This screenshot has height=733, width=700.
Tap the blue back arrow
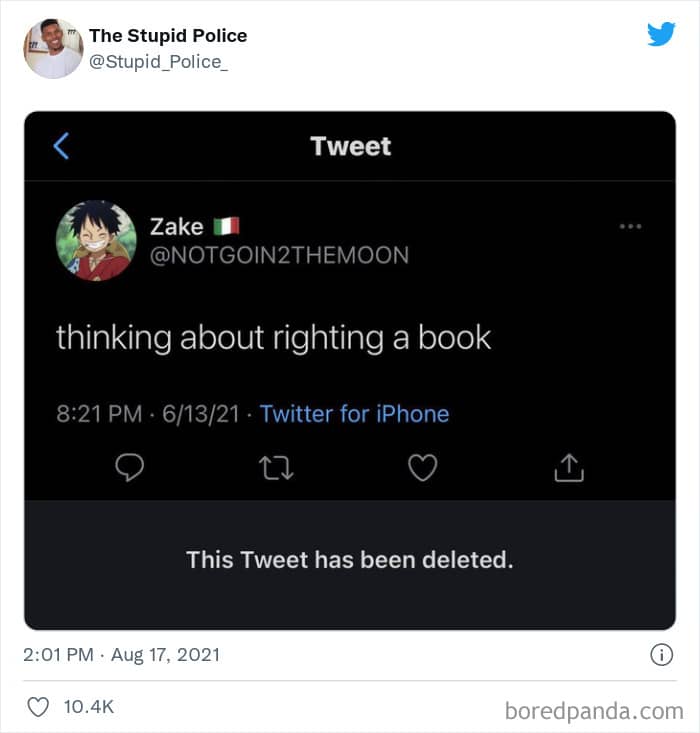tap(61, 146)
